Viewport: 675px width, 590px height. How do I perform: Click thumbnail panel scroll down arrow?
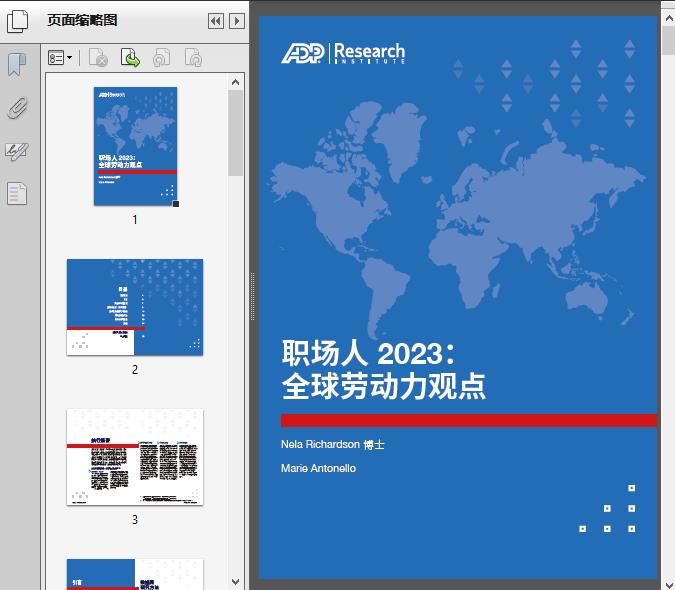(x=235, y=582)
